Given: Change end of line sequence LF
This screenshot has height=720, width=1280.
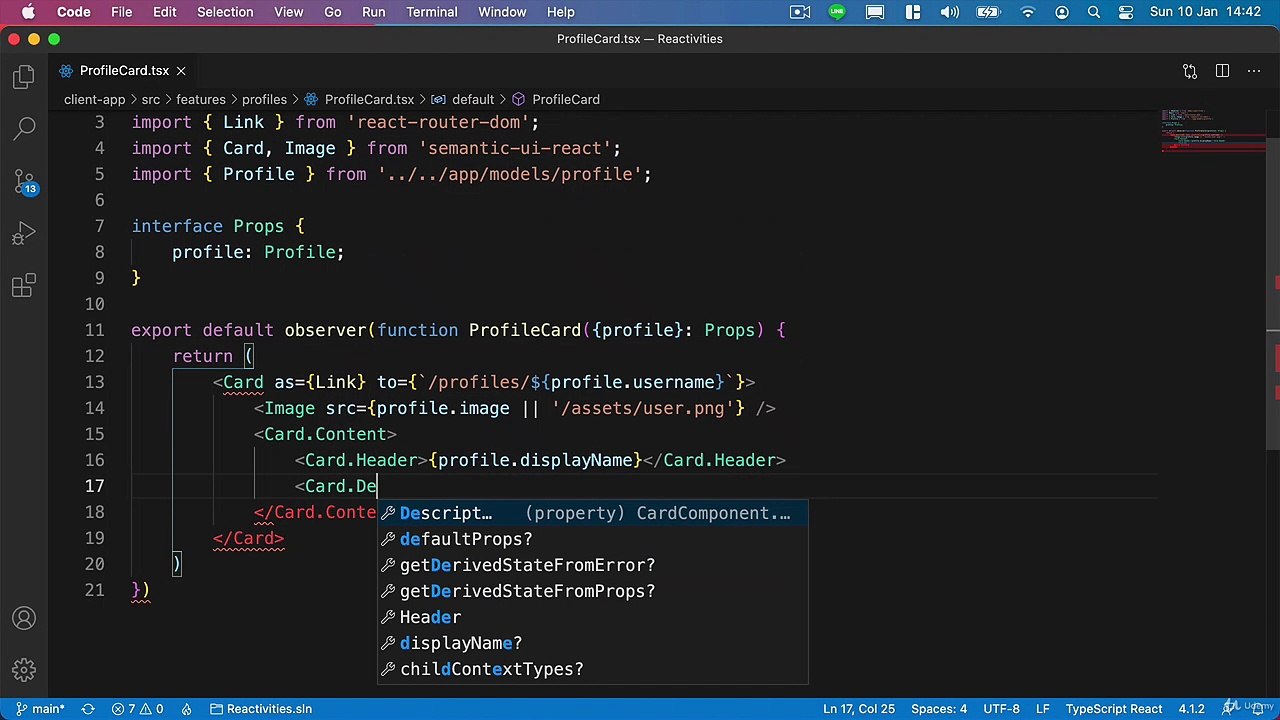Looking at the screenshot, I should pyautogui.click(x=1042, y=709).
